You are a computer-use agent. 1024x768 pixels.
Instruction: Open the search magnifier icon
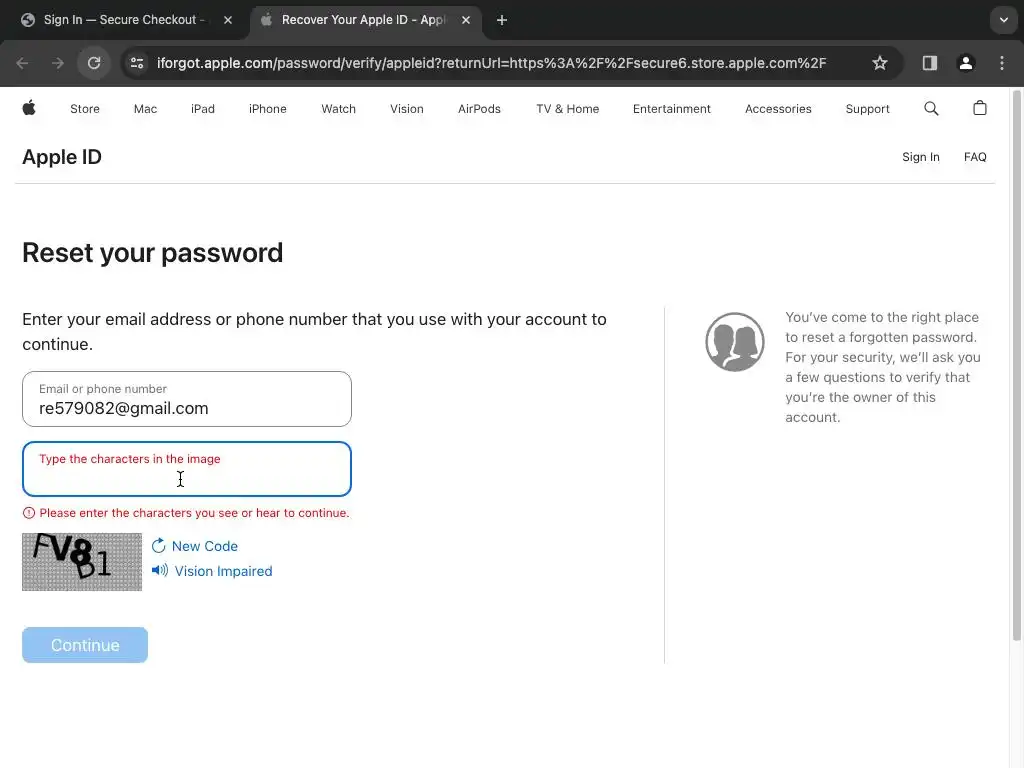pyautogui.click(x=931, y=108)
